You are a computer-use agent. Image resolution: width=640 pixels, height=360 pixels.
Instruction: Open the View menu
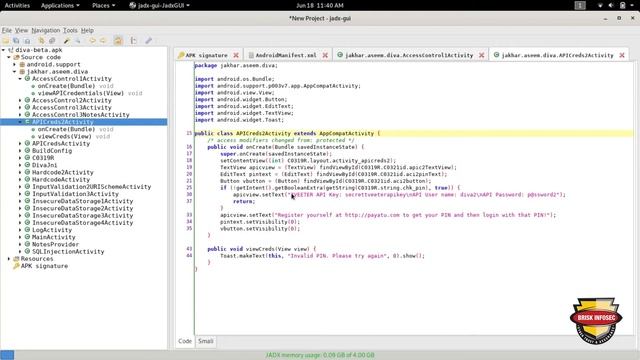(21, 30)
